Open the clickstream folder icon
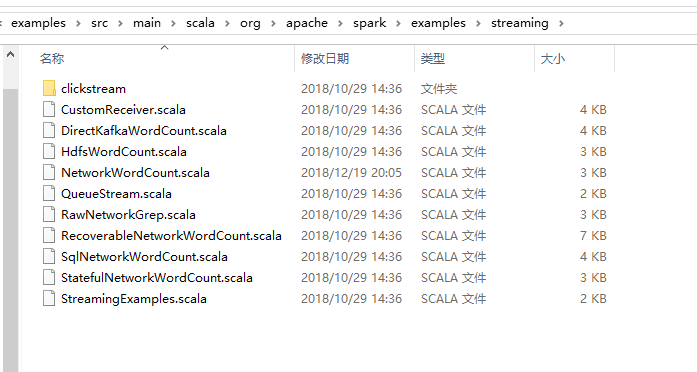This screenshot has height=372, width=697. pos(49,88)
